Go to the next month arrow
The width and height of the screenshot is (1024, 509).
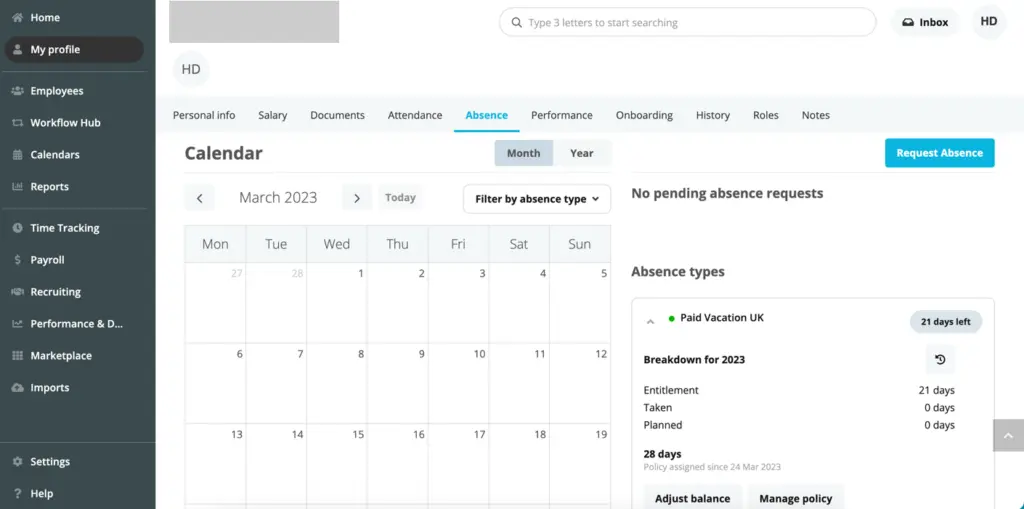click(x=357, y=198)
